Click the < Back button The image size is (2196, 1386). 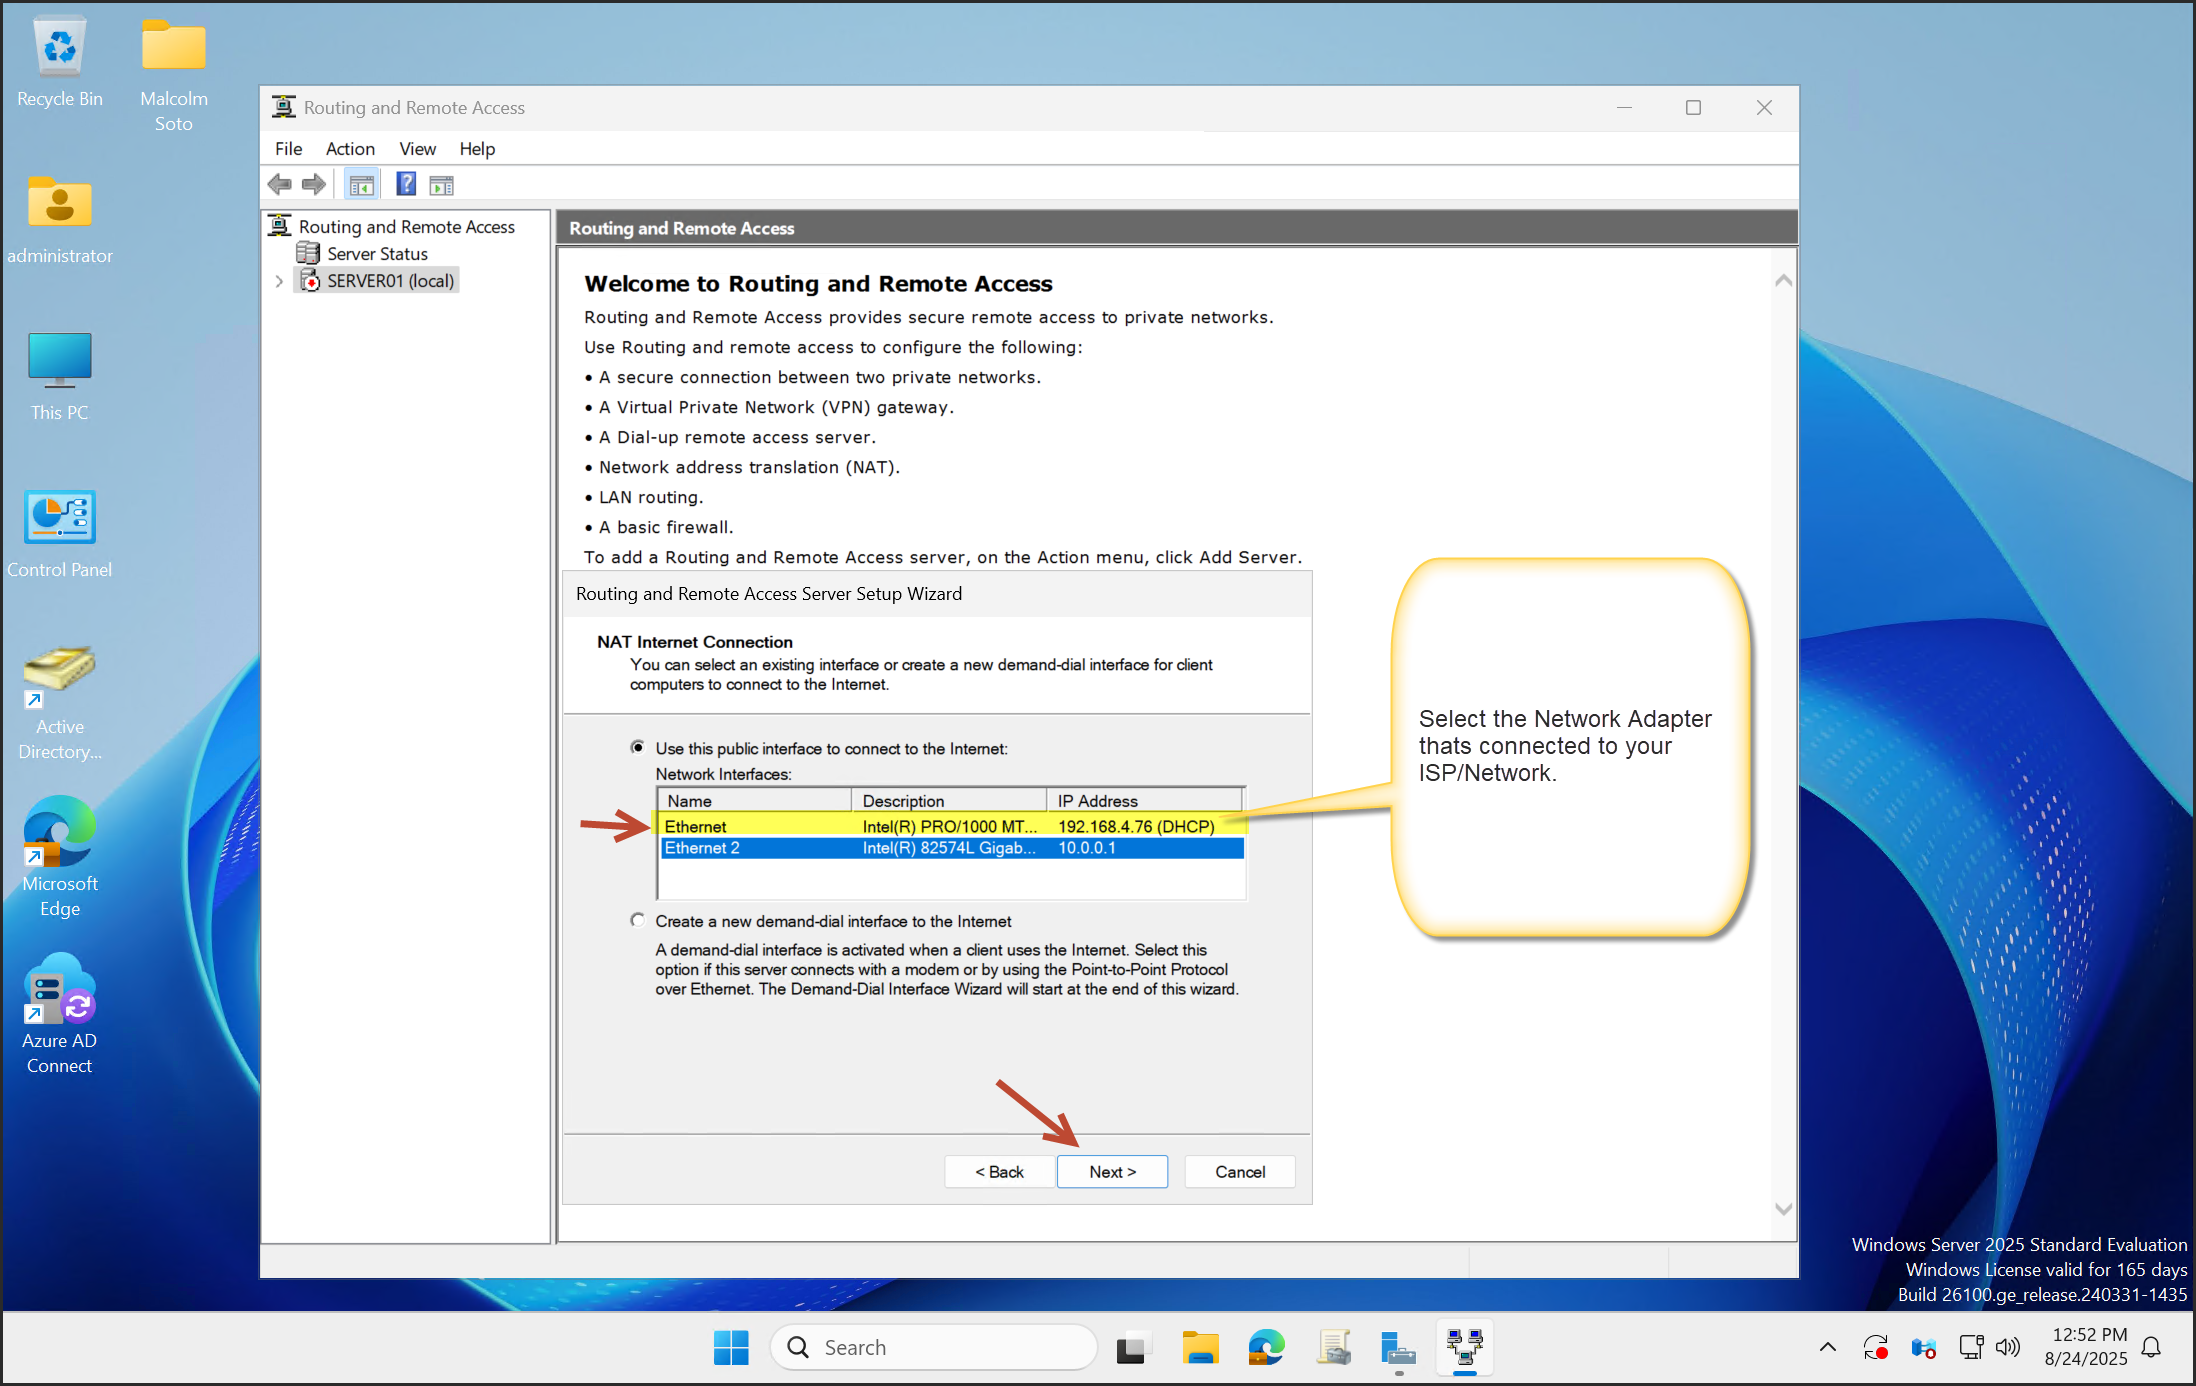[x=999, y=1172]
